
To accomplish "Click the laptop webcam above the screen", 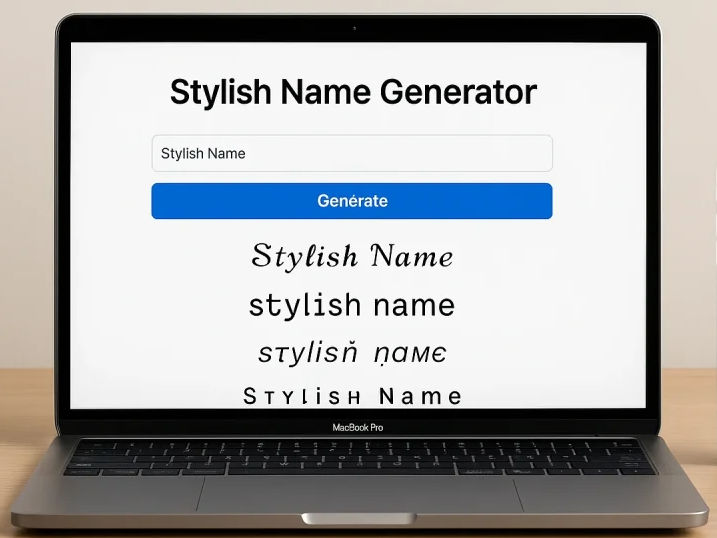I will tap(354, 28).
